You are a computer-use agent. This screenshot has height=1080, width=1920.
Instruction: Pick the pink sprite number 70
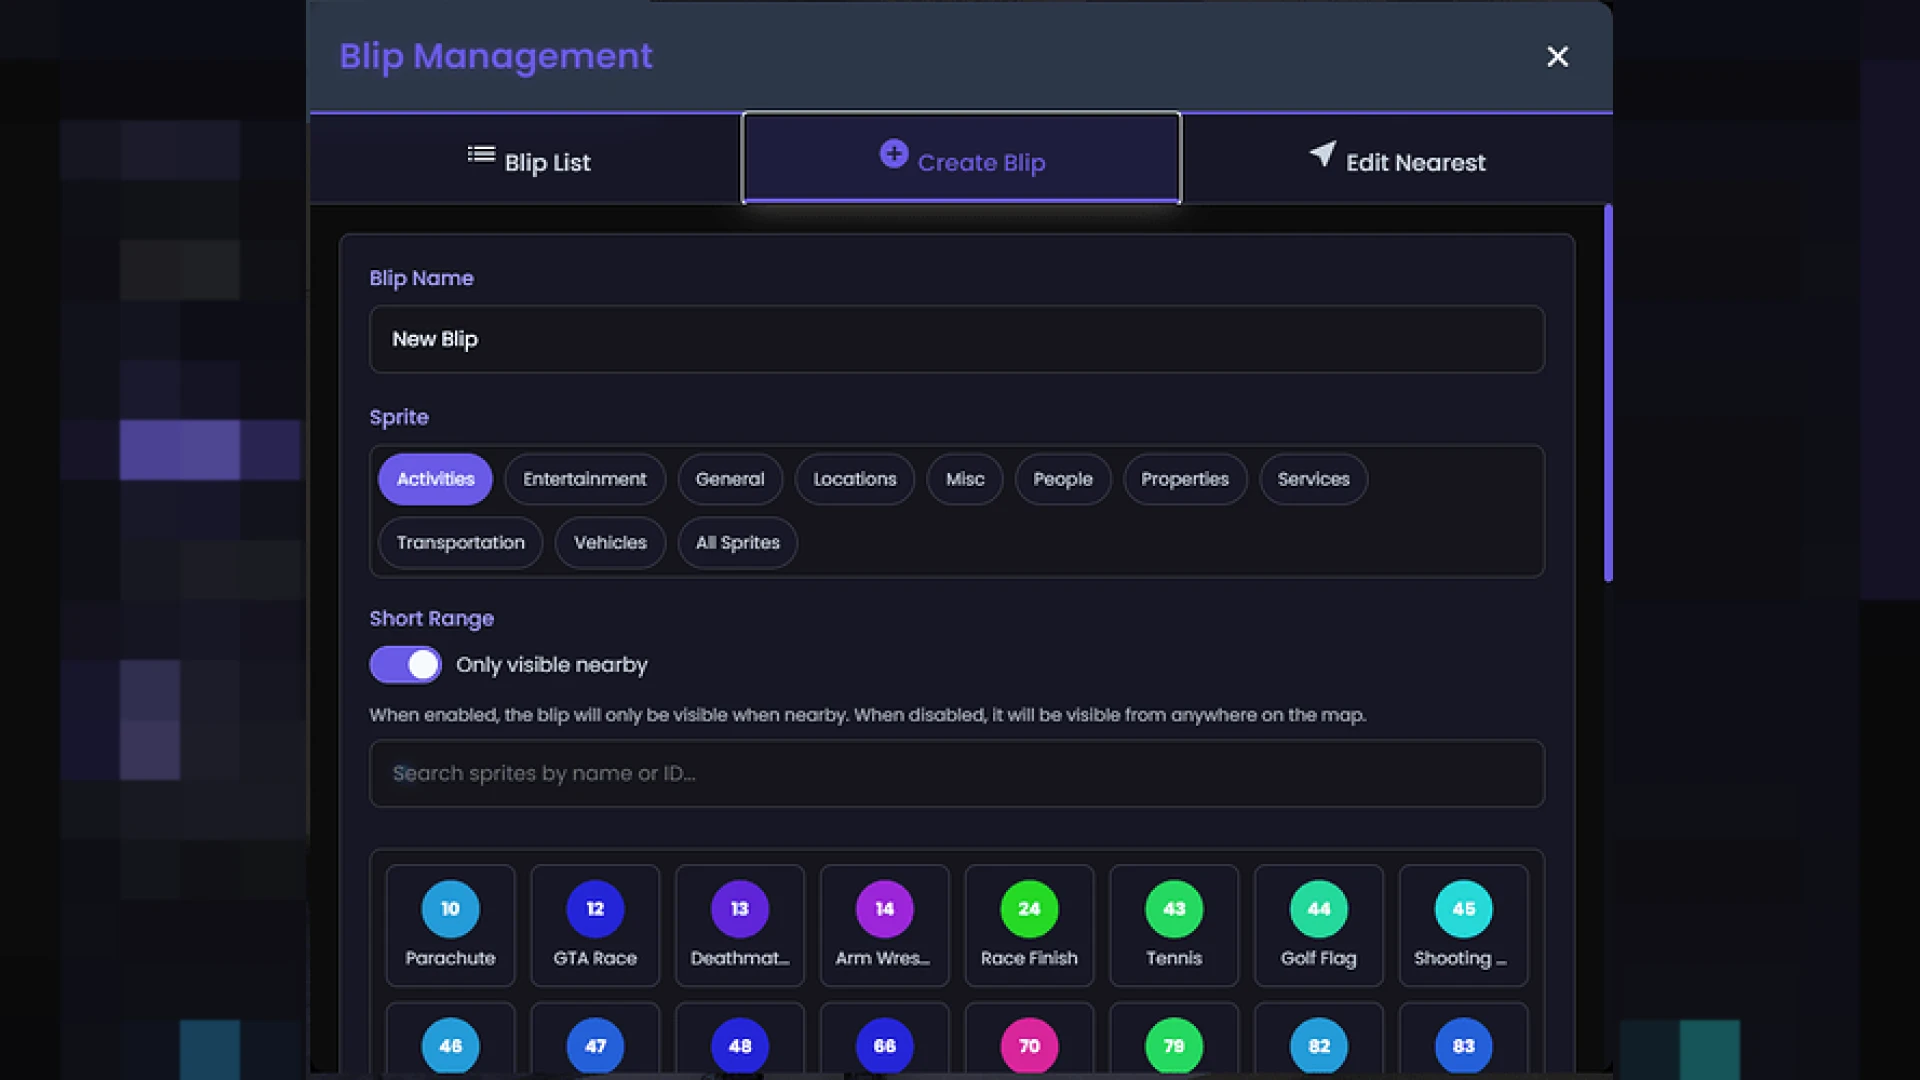coord(1029,1040)
